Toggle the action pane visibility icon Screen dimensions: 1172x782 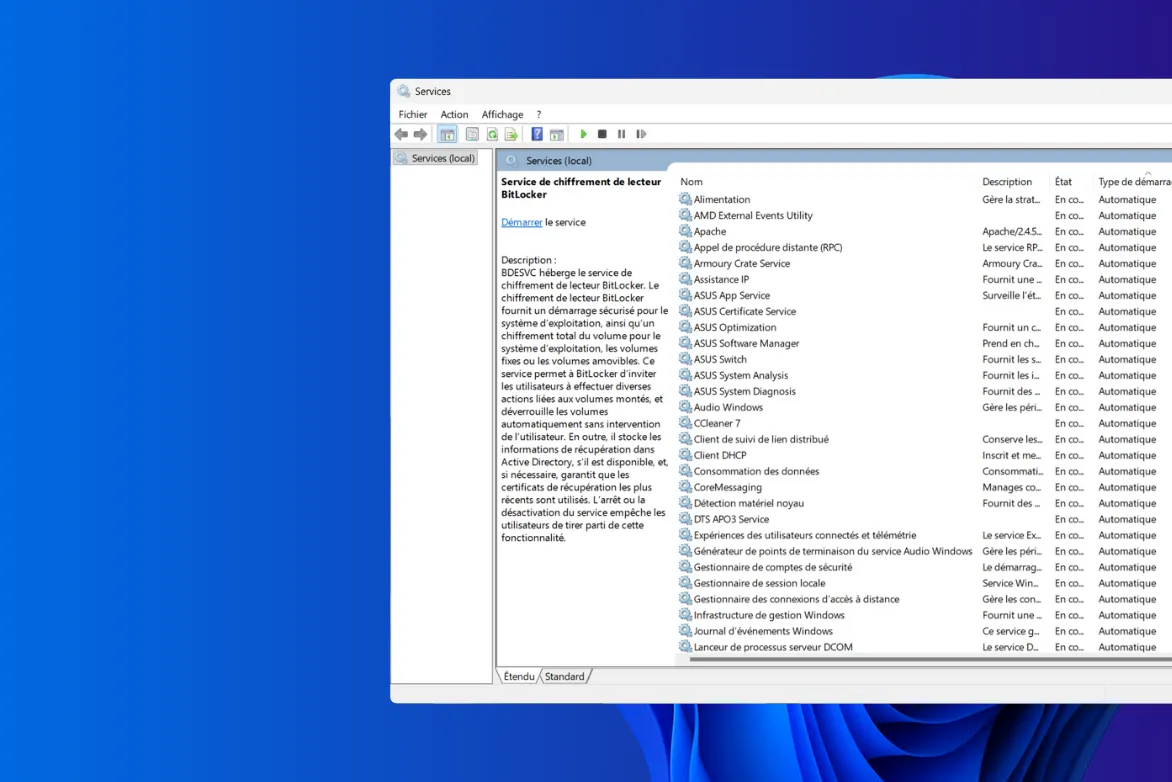[x=557, y=133]
